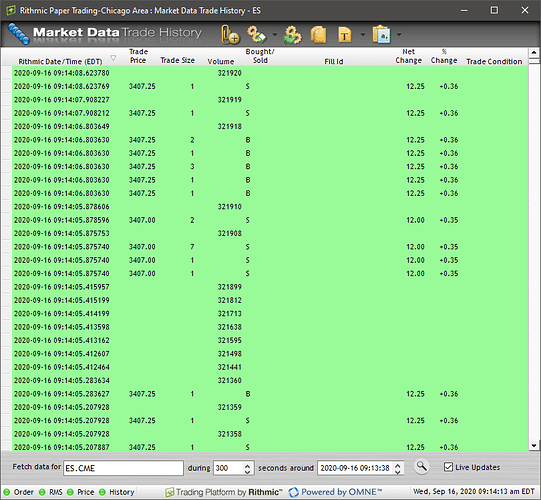Open dropdown arrow beside the T icon
Viewport: 541px width, 500px height.
click(363, 35)
